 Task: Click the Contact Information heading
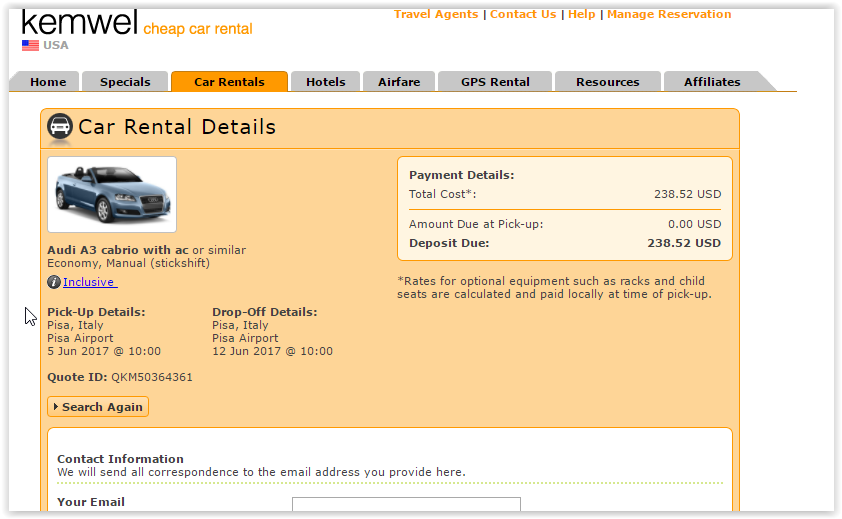pos(120,459)
